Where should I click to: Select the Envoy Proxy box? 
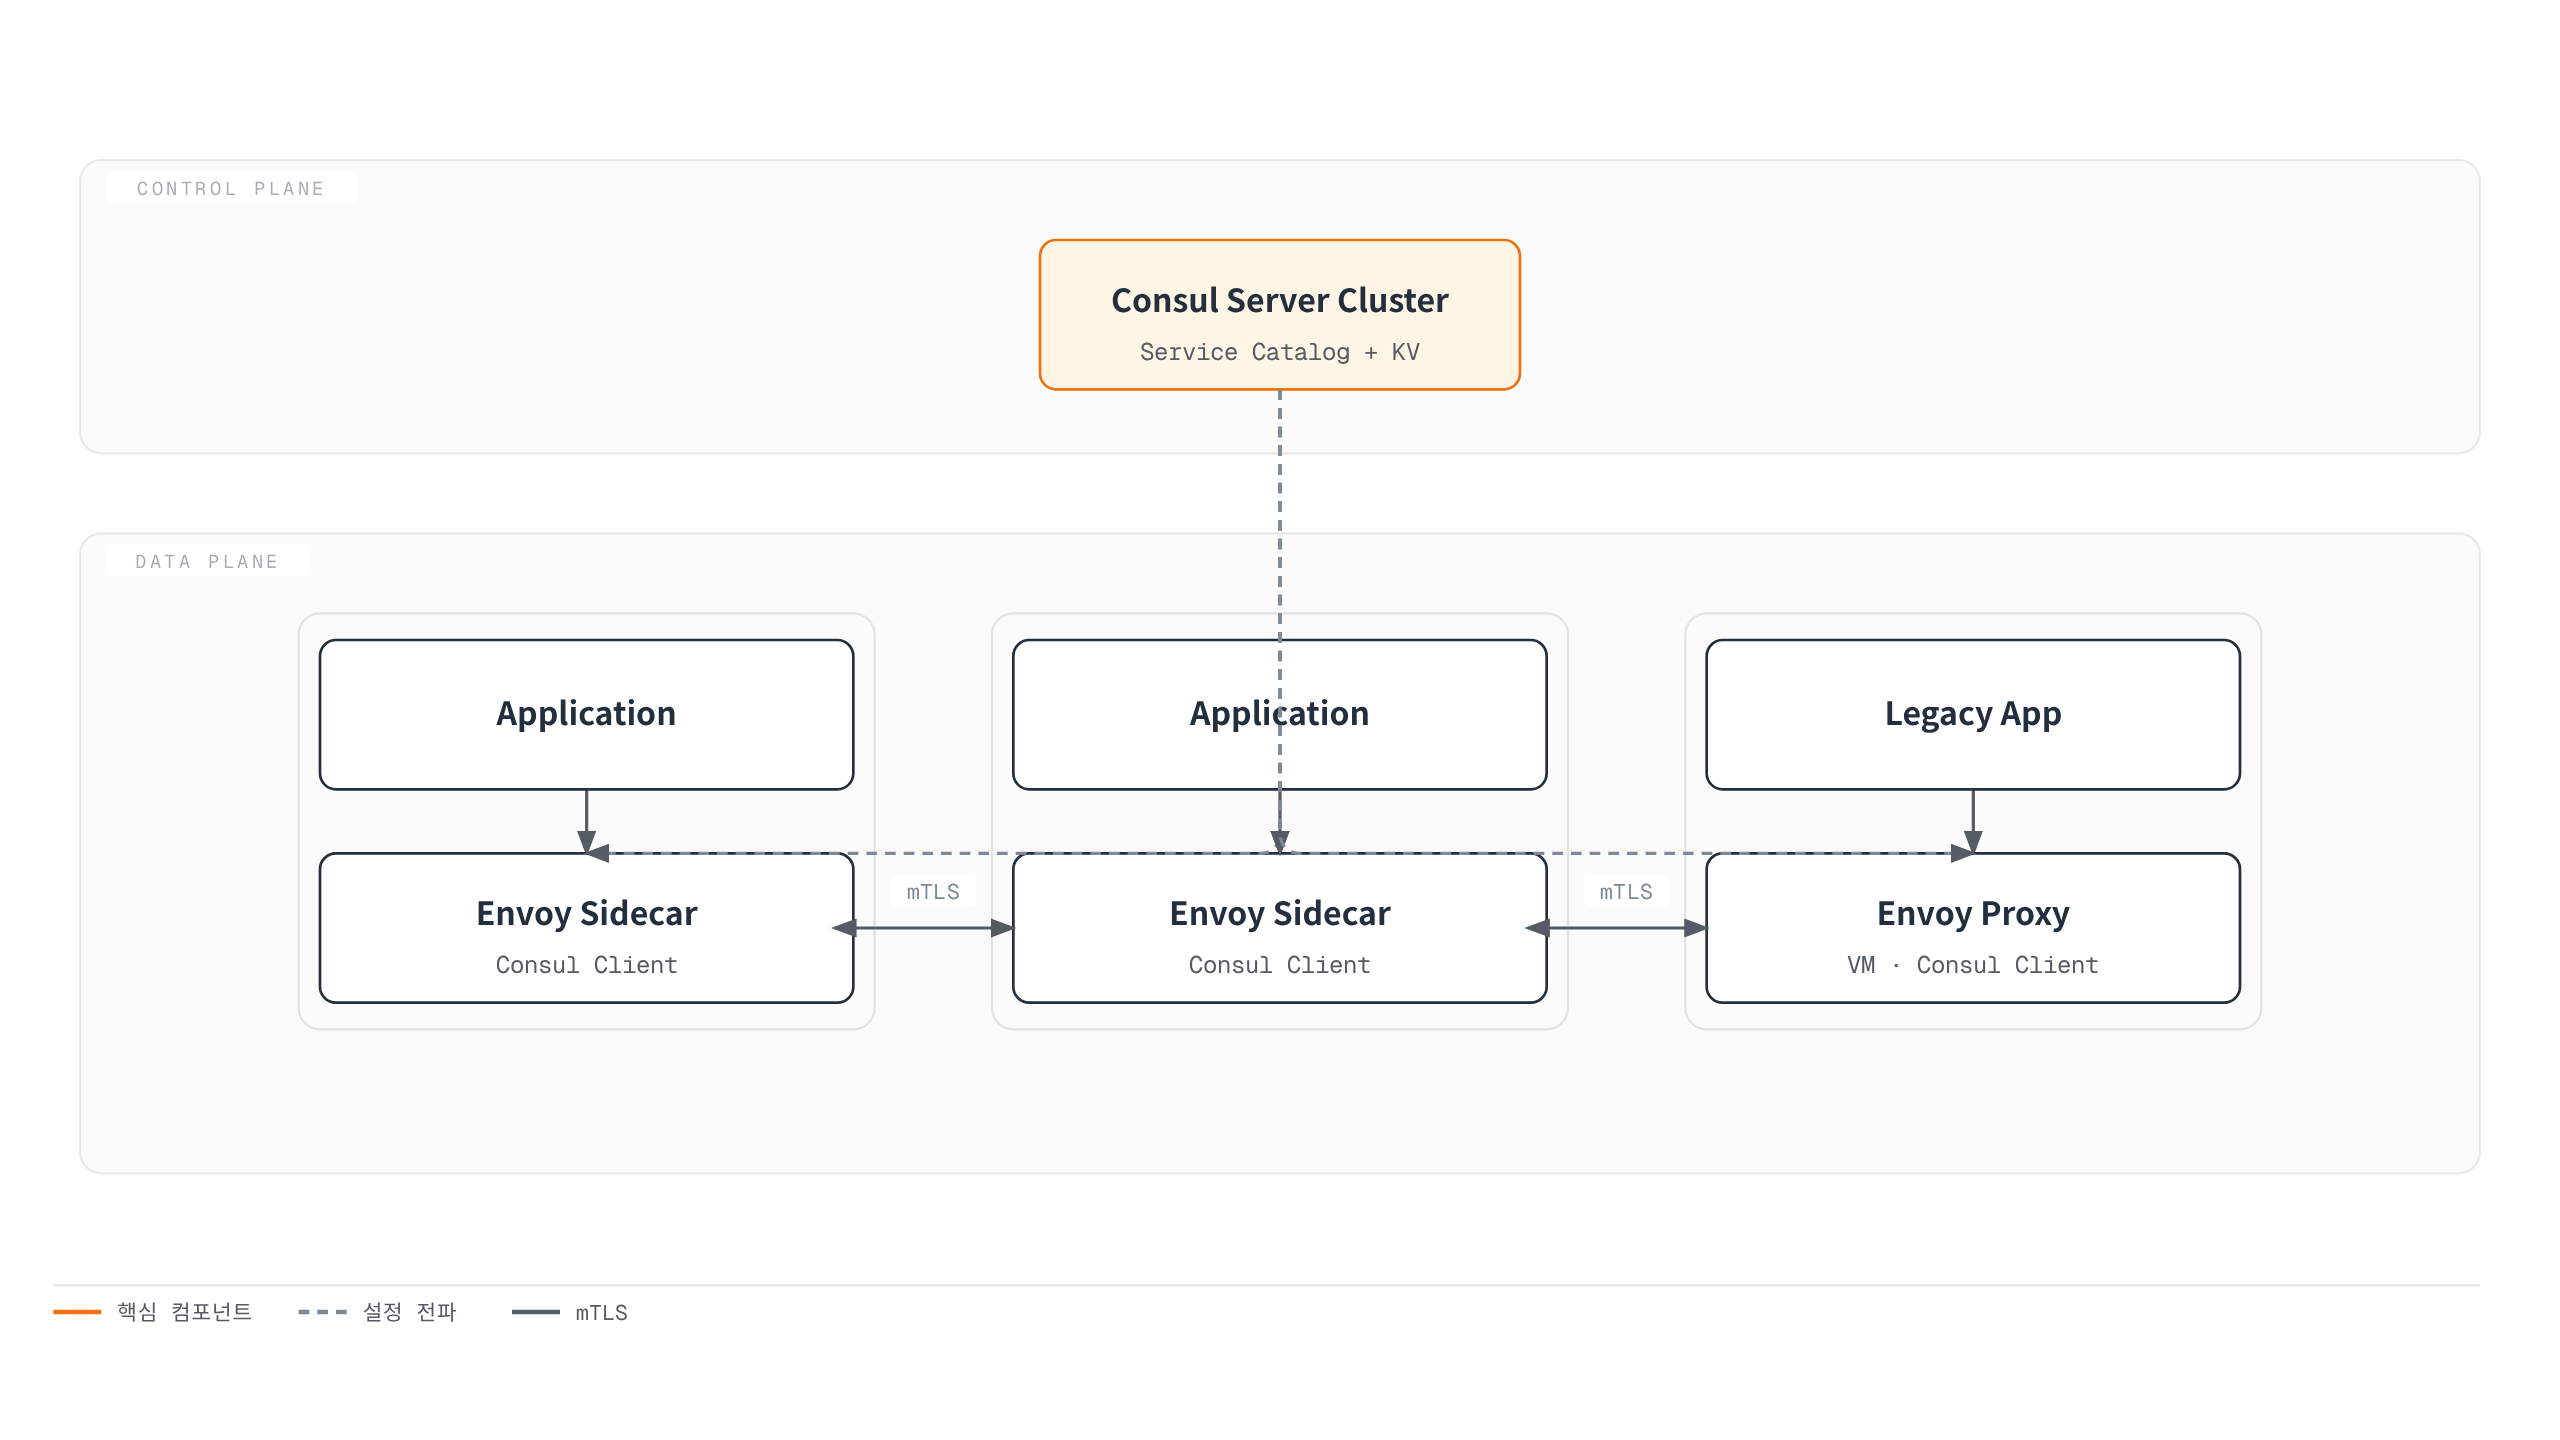[x=1972, y=928]
